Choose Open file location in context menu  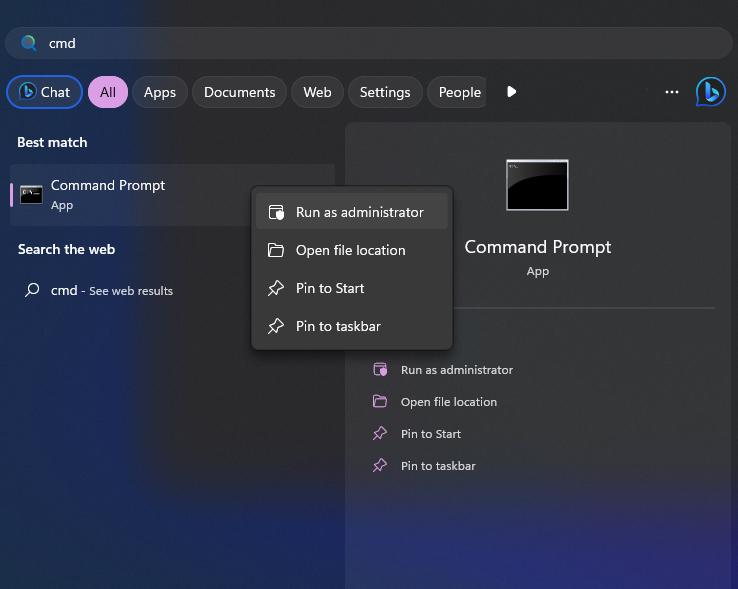[x=352, y=250]
